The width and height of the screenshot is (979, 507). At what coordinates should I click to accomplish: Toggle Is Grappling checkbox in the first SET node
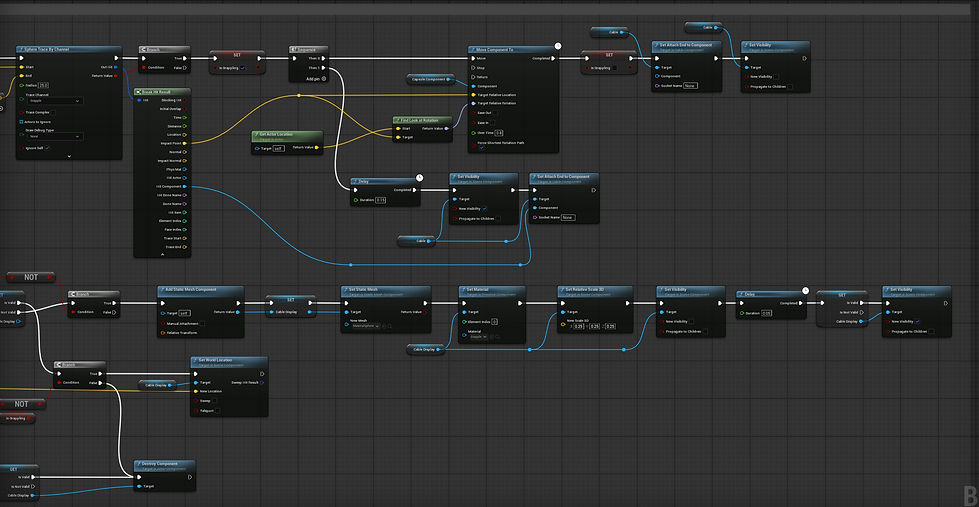click(x=242, y=67)
